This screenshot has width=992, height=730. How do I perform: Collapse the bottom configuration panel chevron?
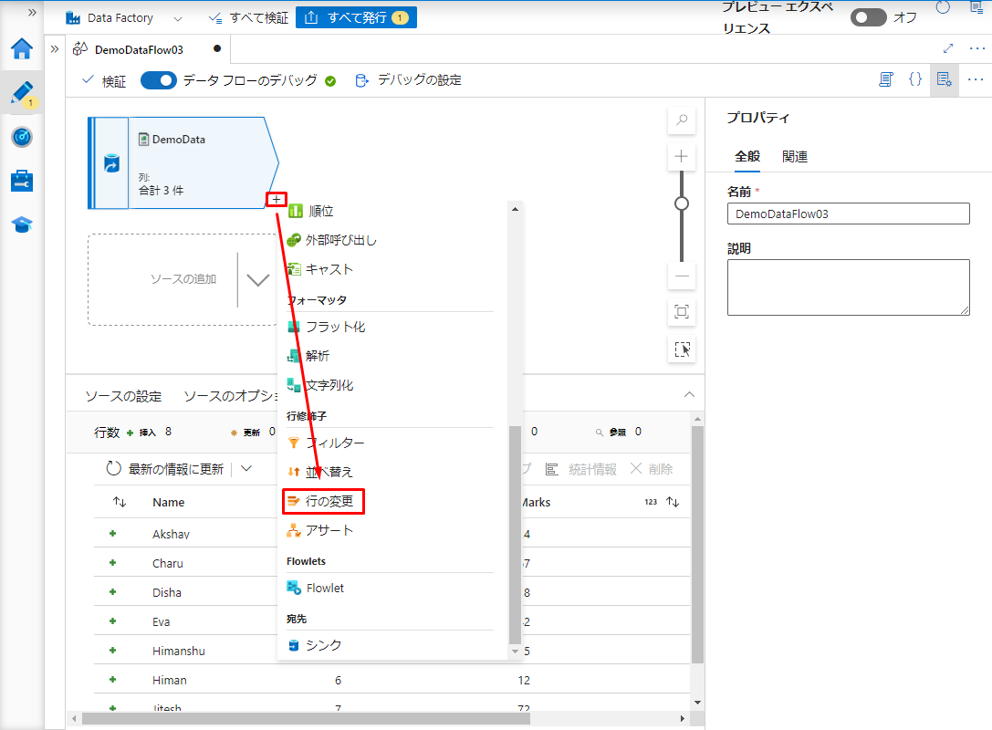(690, 395)
